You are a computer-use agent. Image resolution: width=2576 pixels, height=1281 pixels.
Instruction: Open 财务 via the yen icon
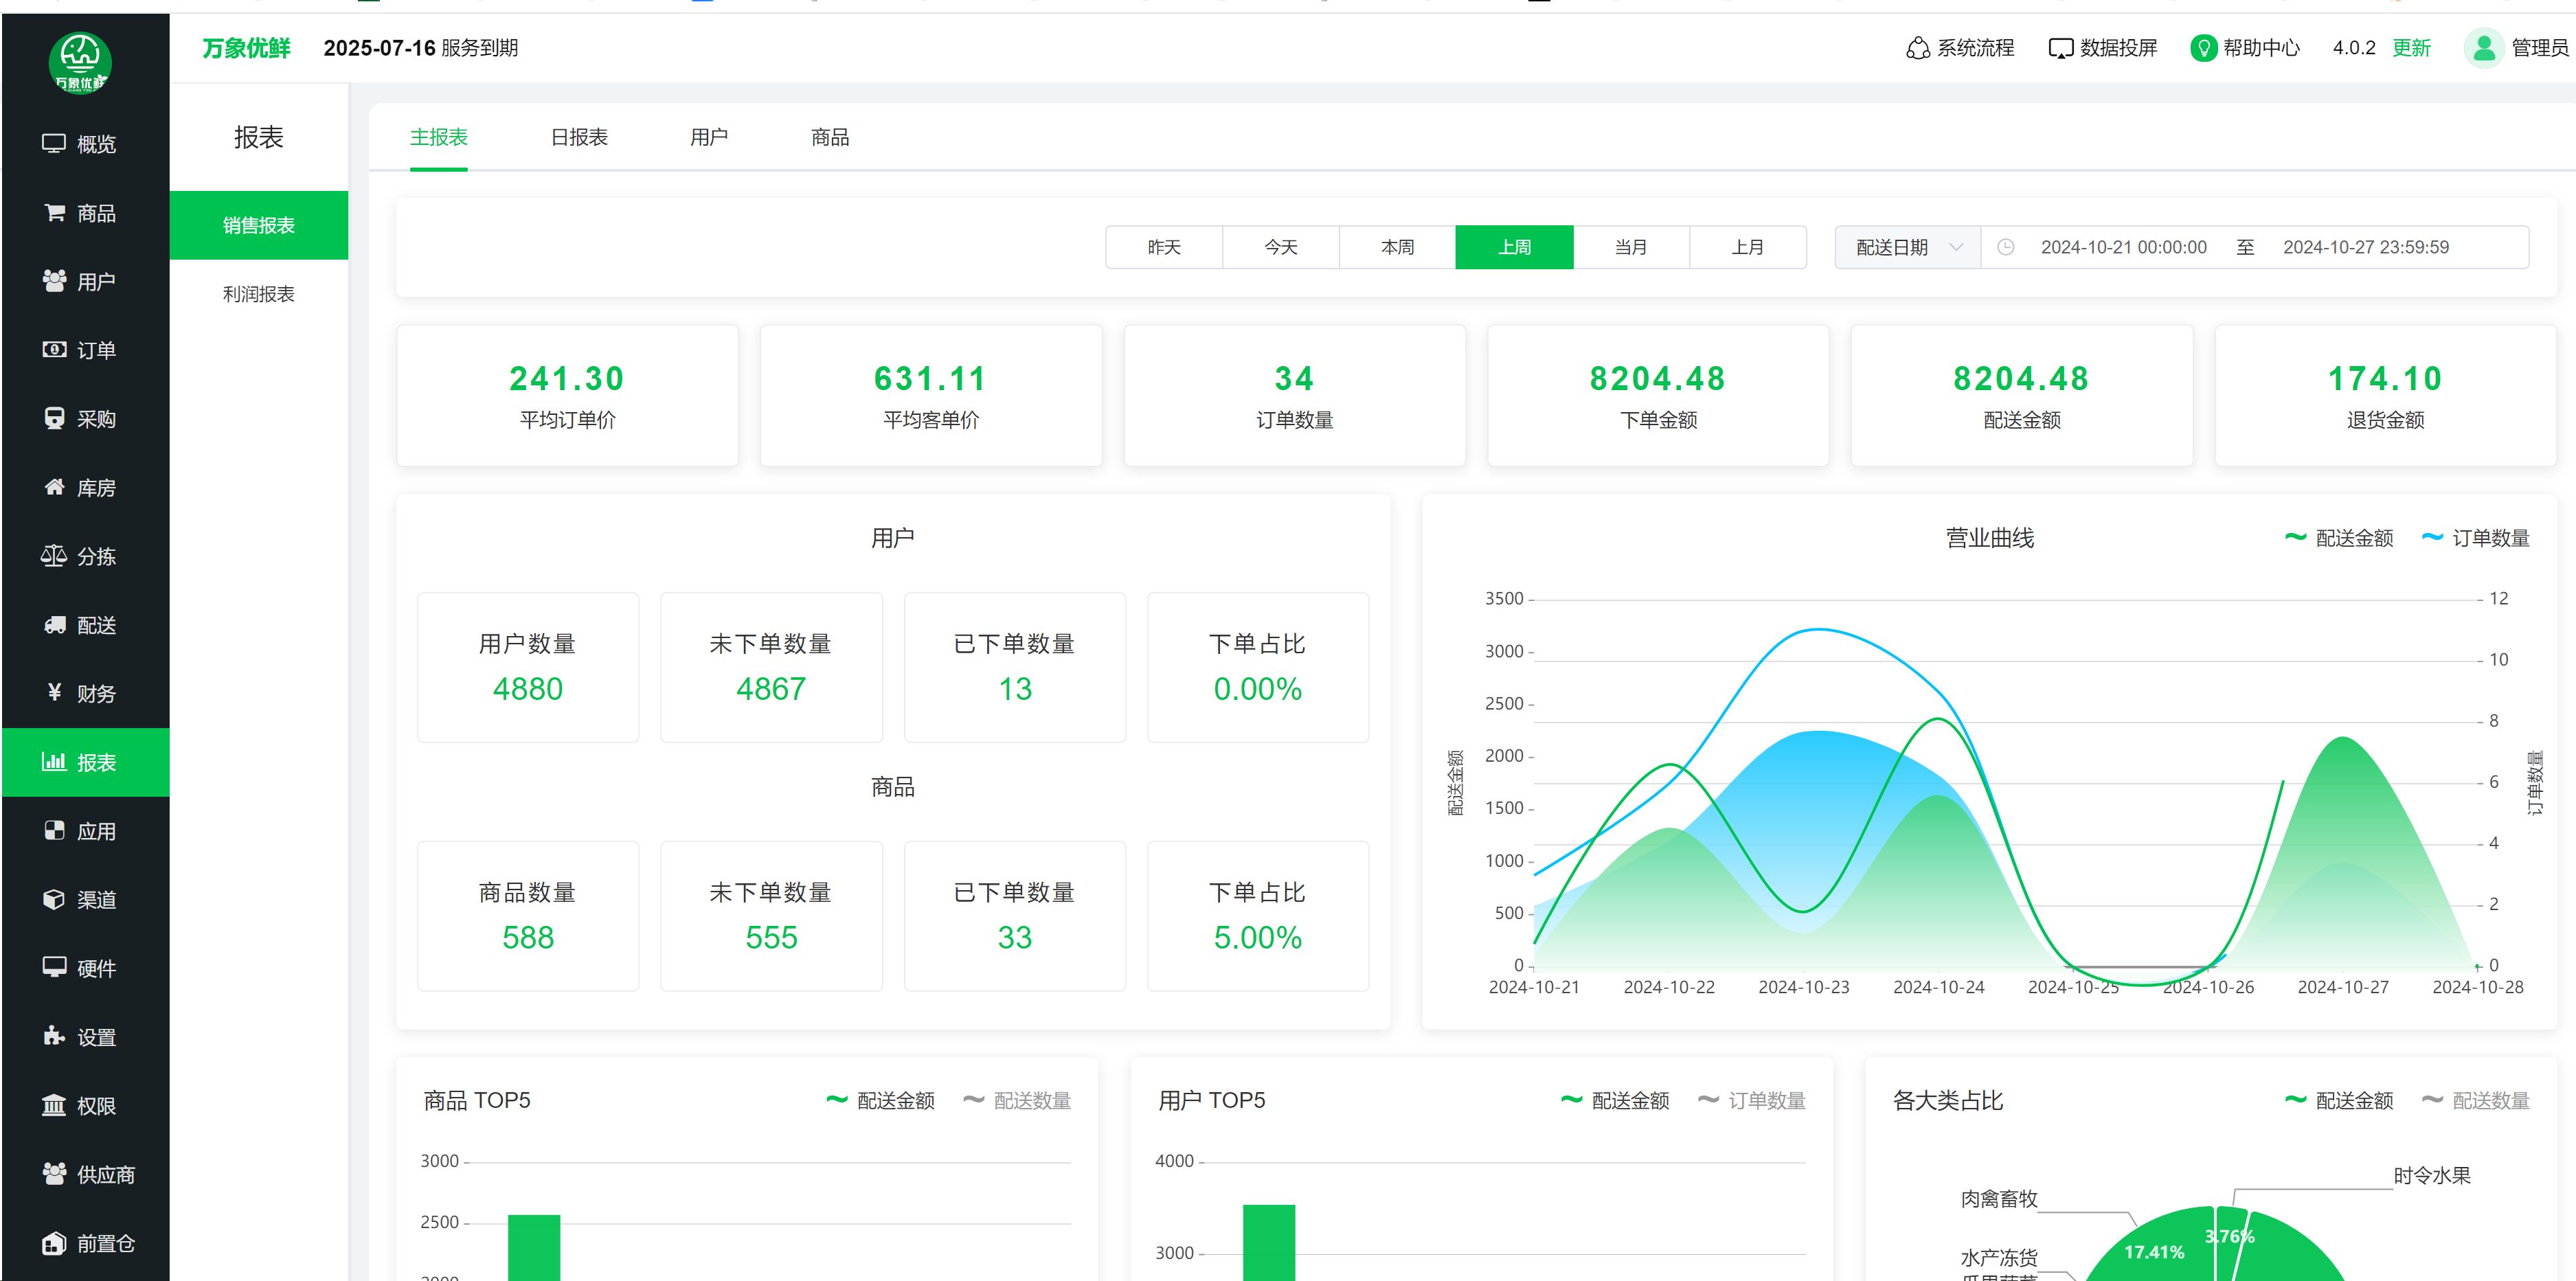[x=54, y=693]
